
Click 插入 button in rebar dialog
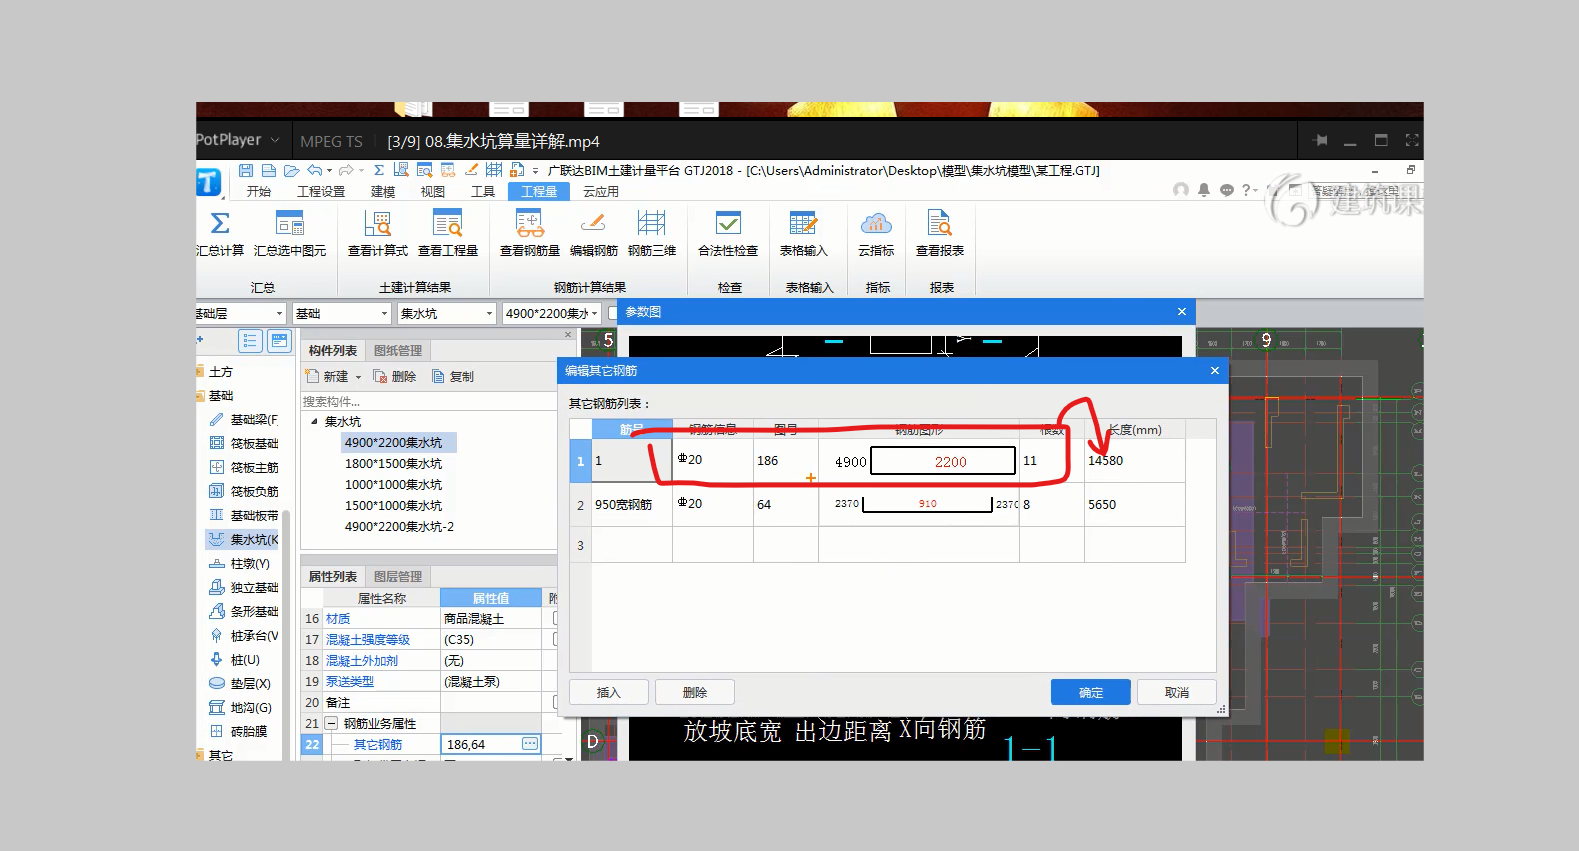pos(609,692)
